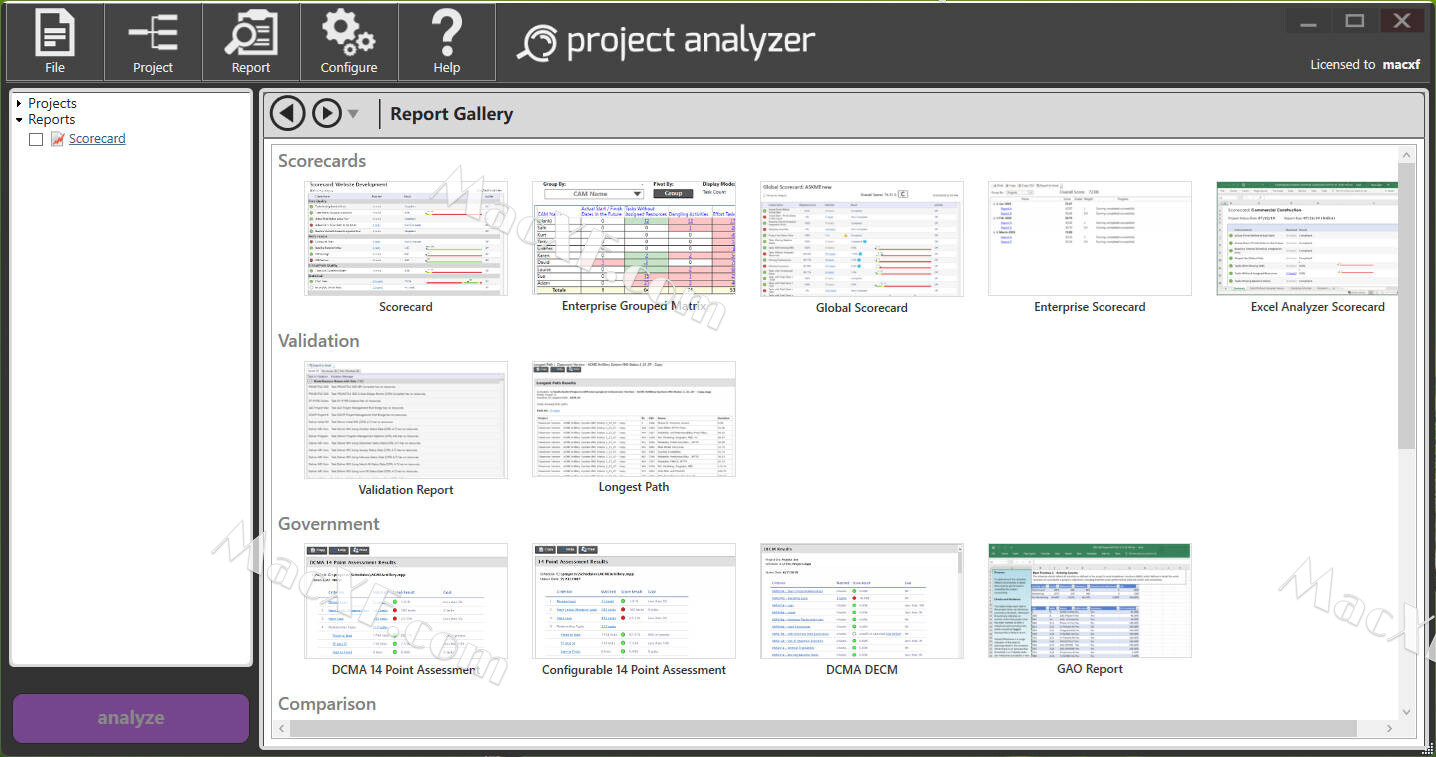Open the GAO Report thumbnail

click(1089, 600)
